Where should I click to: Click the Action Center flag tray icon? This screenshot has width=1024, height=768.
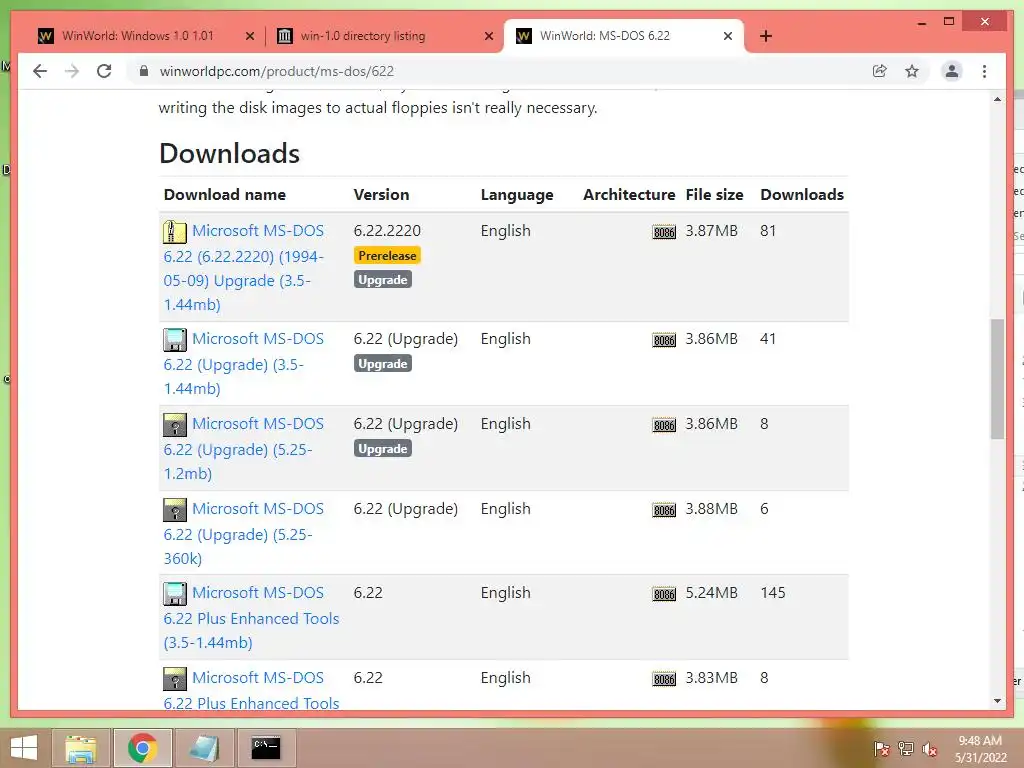click(881, 749)
